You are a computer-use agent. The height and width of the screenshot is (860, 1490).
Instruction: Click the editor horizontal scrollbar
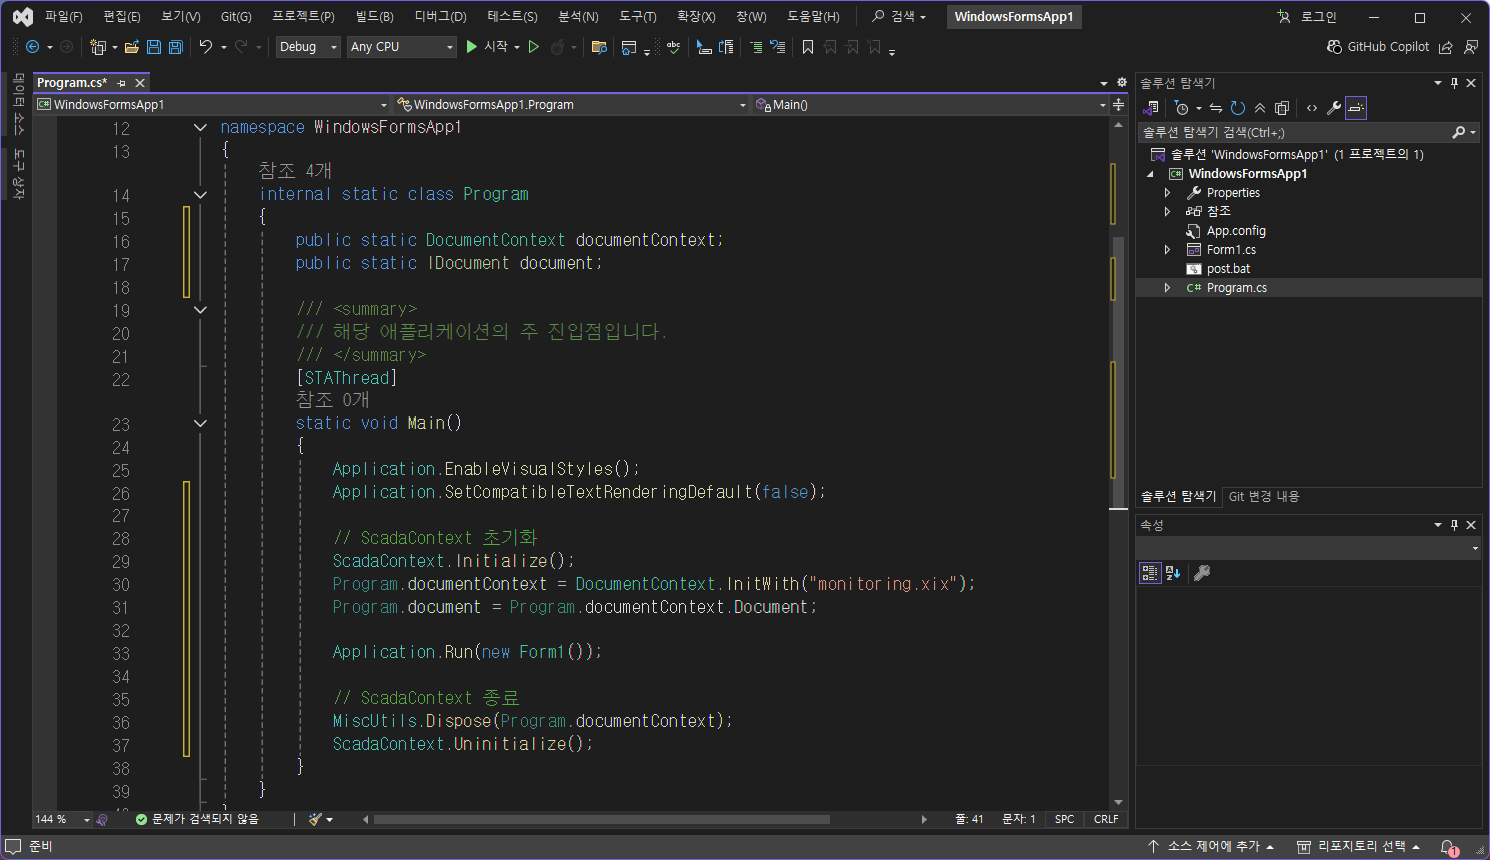(600, 819)
